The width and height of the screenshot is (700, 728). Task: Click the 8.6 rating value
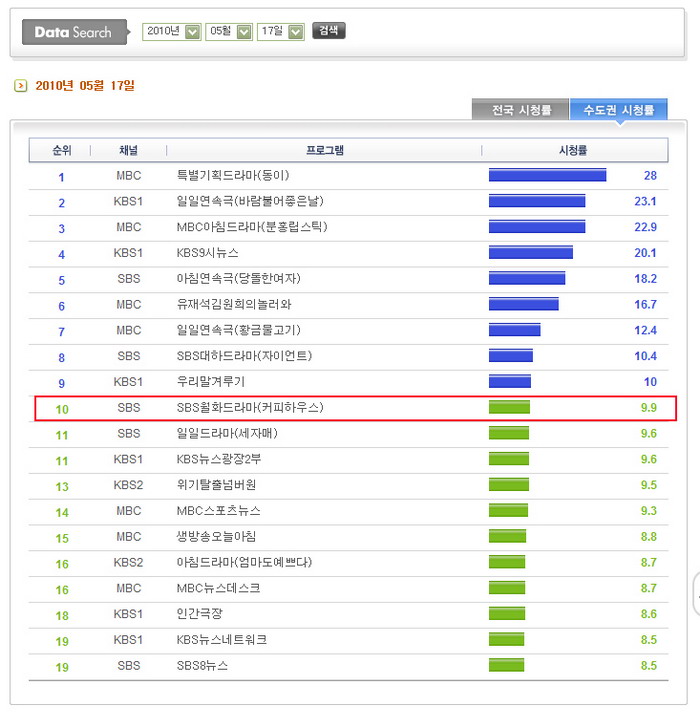648,614
